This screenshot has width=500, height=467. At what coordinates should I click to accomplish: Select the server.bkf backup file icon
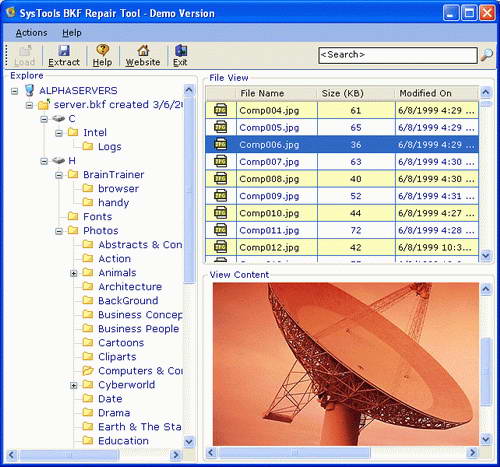coord(44,105)
